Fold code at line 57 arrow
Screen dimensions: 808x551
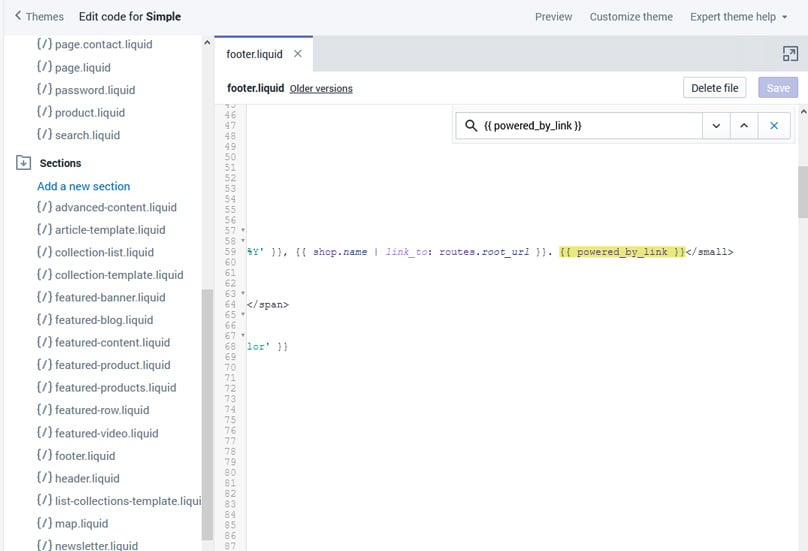point(243,231)
